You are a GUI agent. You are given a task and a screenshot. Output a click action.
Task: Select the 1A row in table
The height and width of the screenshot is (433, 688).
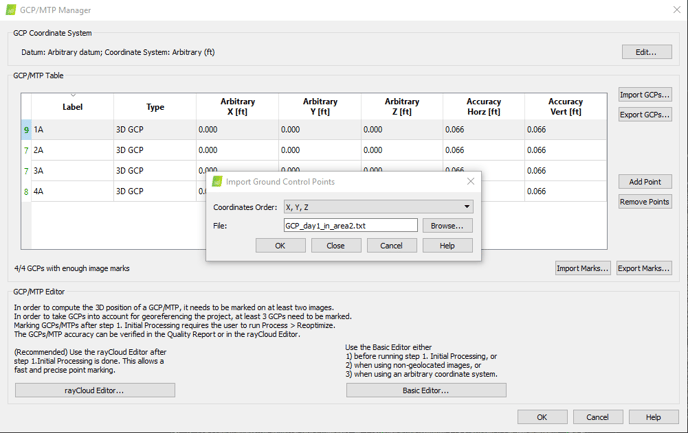(72, 130)
